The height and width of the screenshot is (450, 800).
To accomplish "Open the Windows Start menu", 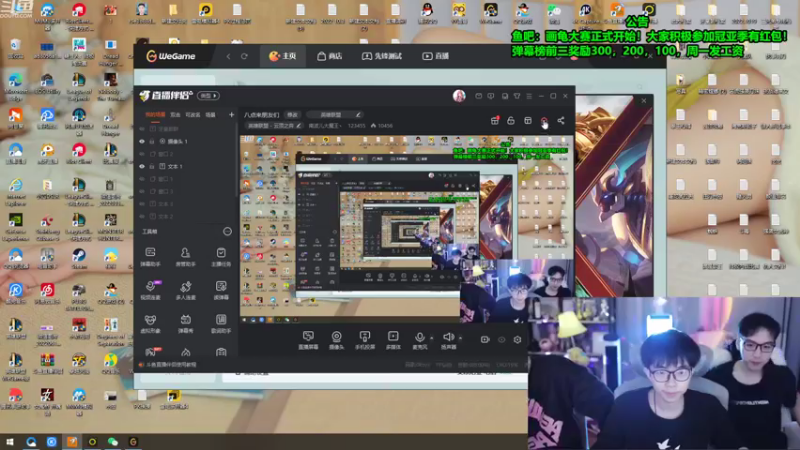I will (10, 442).
